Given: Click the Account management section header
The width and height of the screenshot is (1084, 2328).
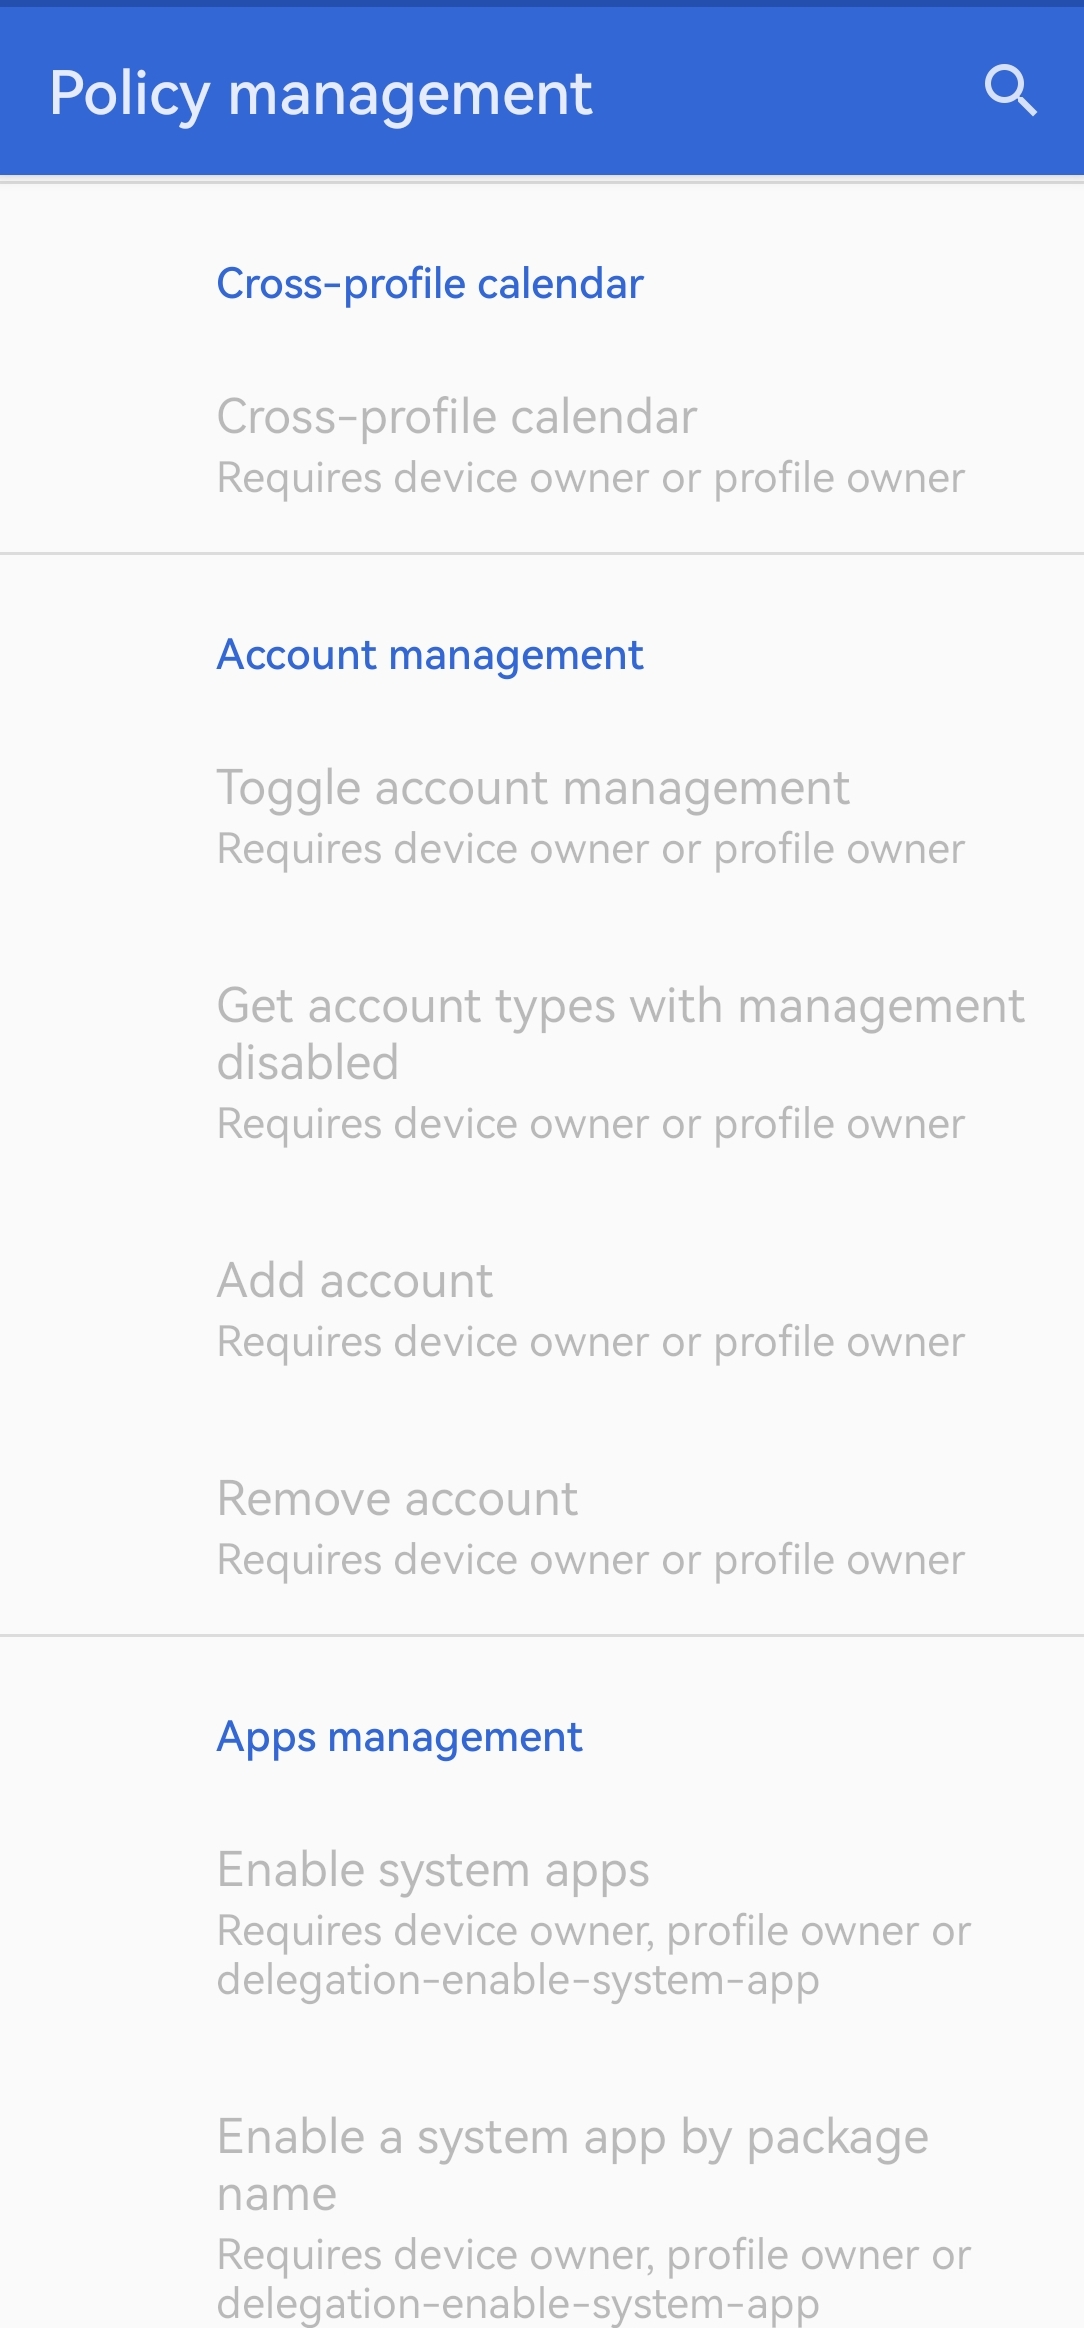Looking at the screenshot, I should pos(430,655).
